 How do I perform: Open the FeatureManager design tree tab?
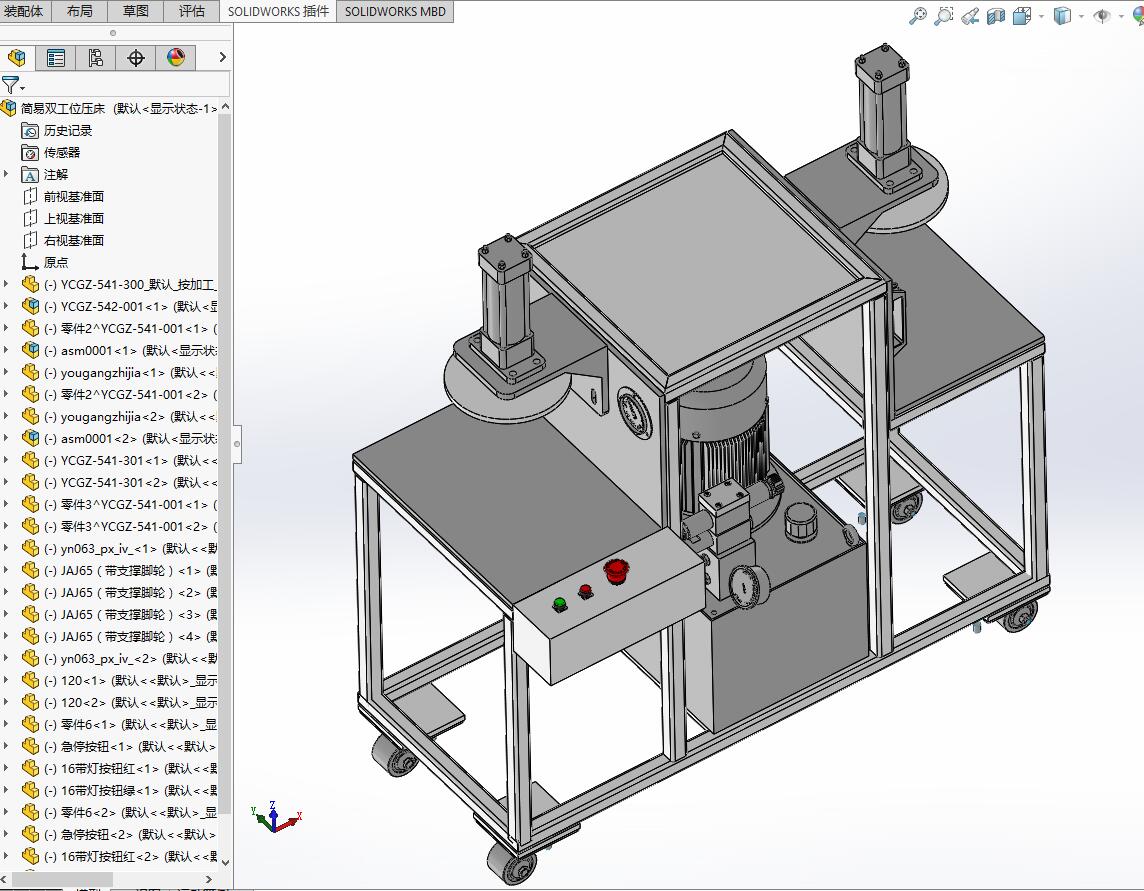[17, 58]
